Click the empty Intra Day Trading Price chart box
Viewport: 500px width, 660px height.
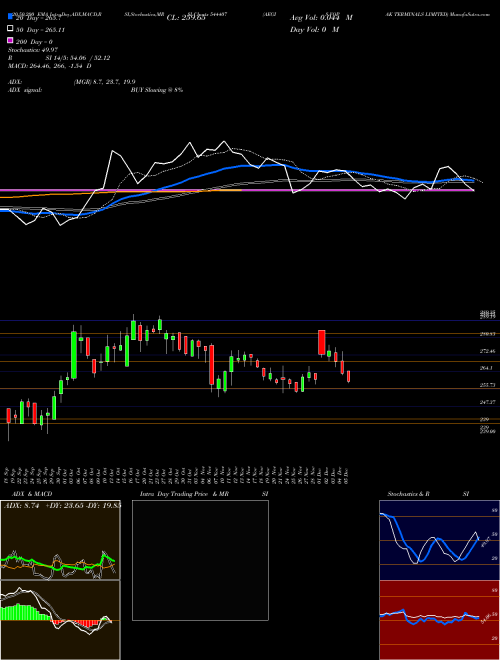200,560
